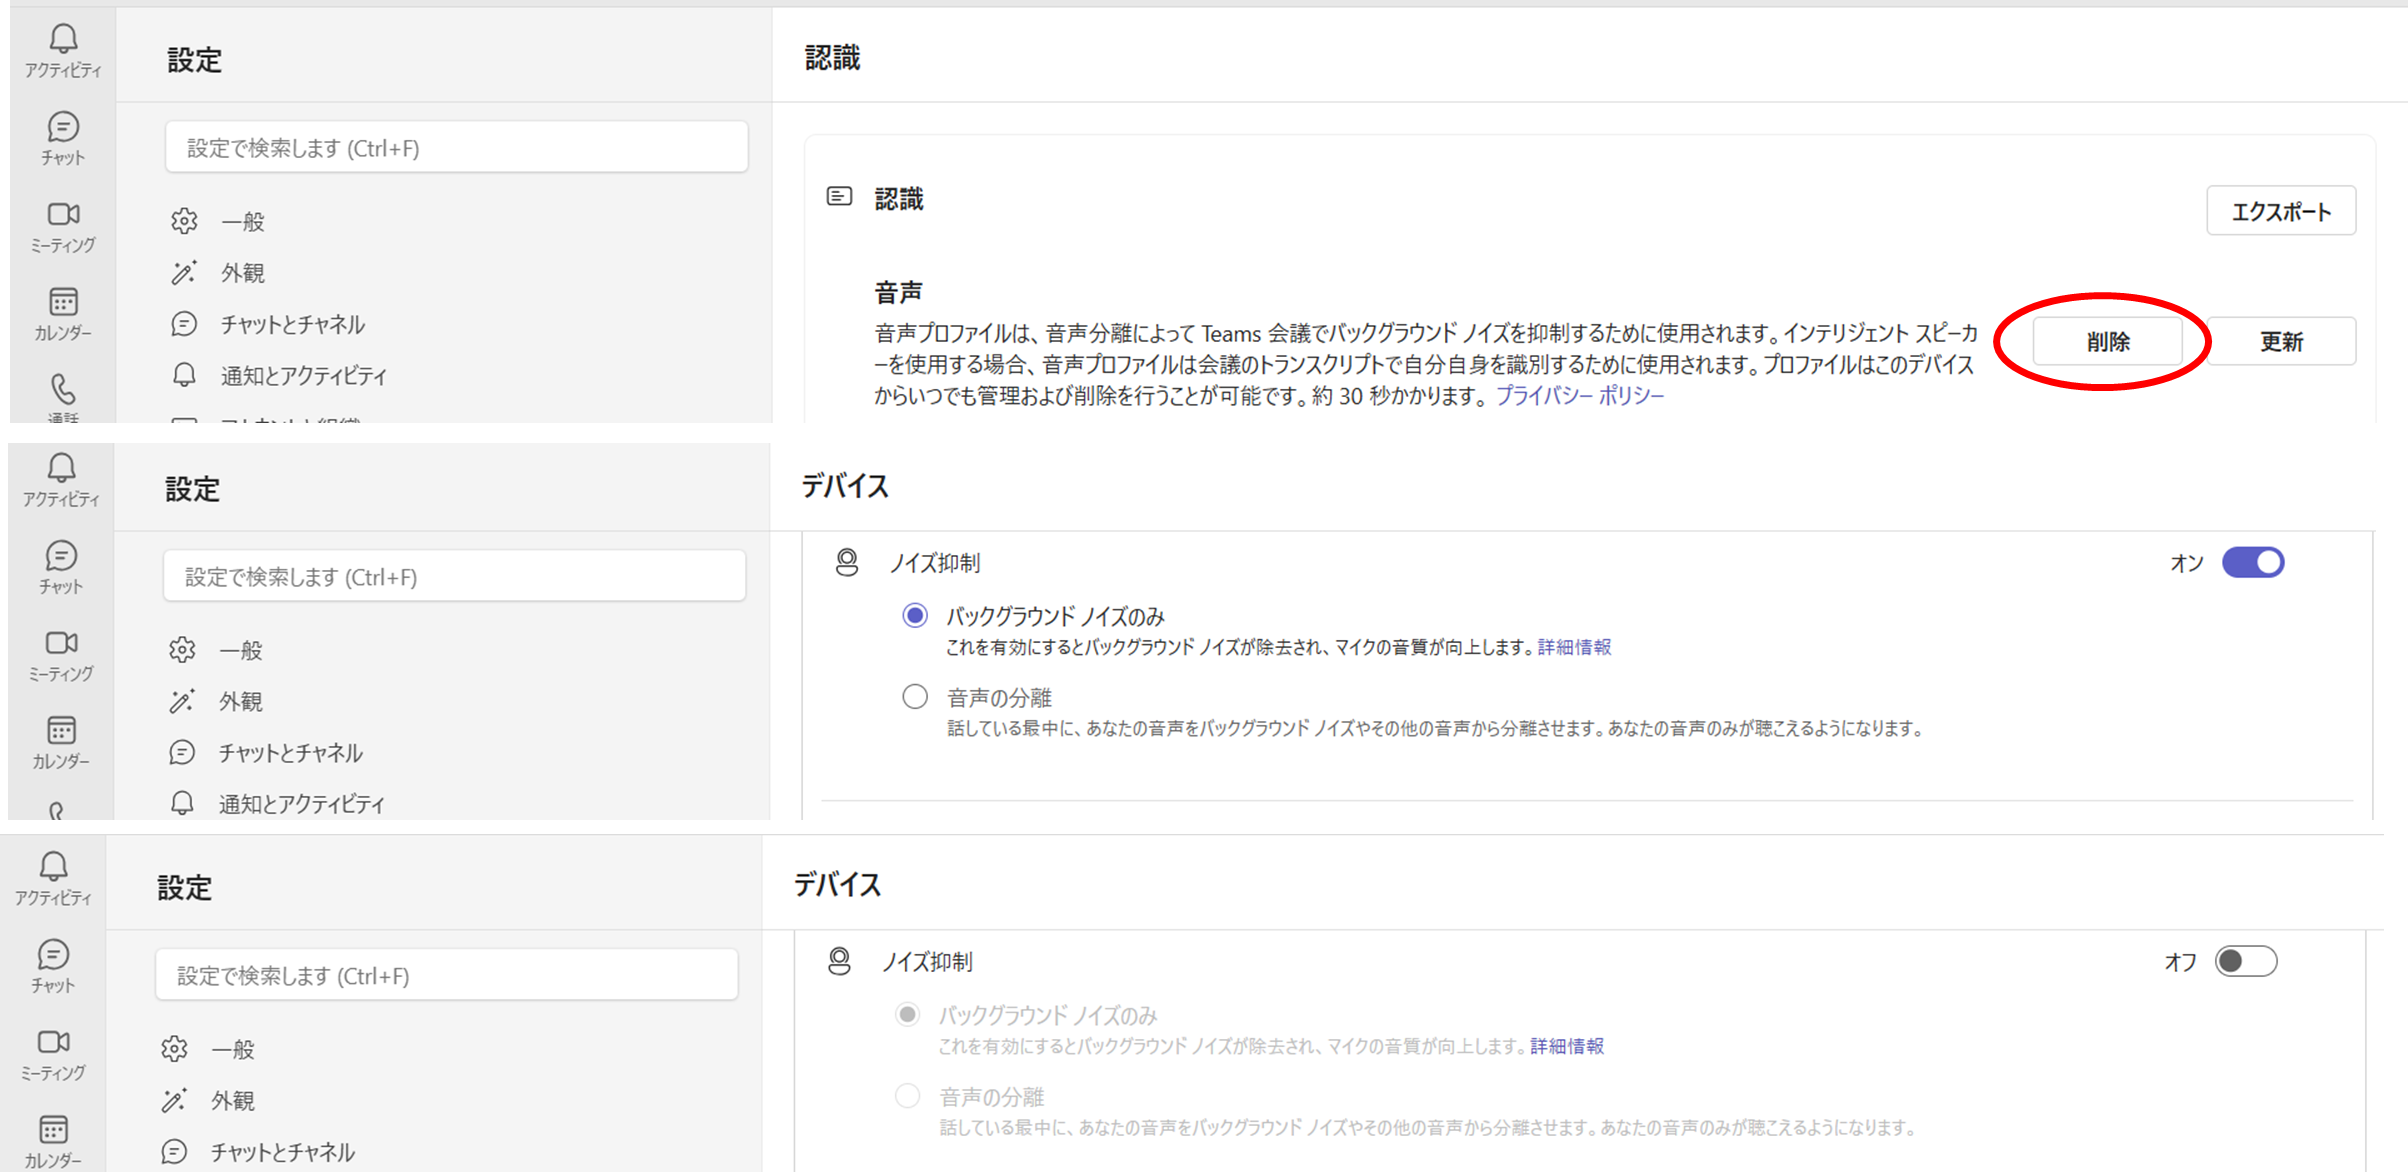Open チャット icon in the ノイズ抑制 オフ screenshot
Viewport: 2408px width, 1172px height.
[x=53, y=955]
